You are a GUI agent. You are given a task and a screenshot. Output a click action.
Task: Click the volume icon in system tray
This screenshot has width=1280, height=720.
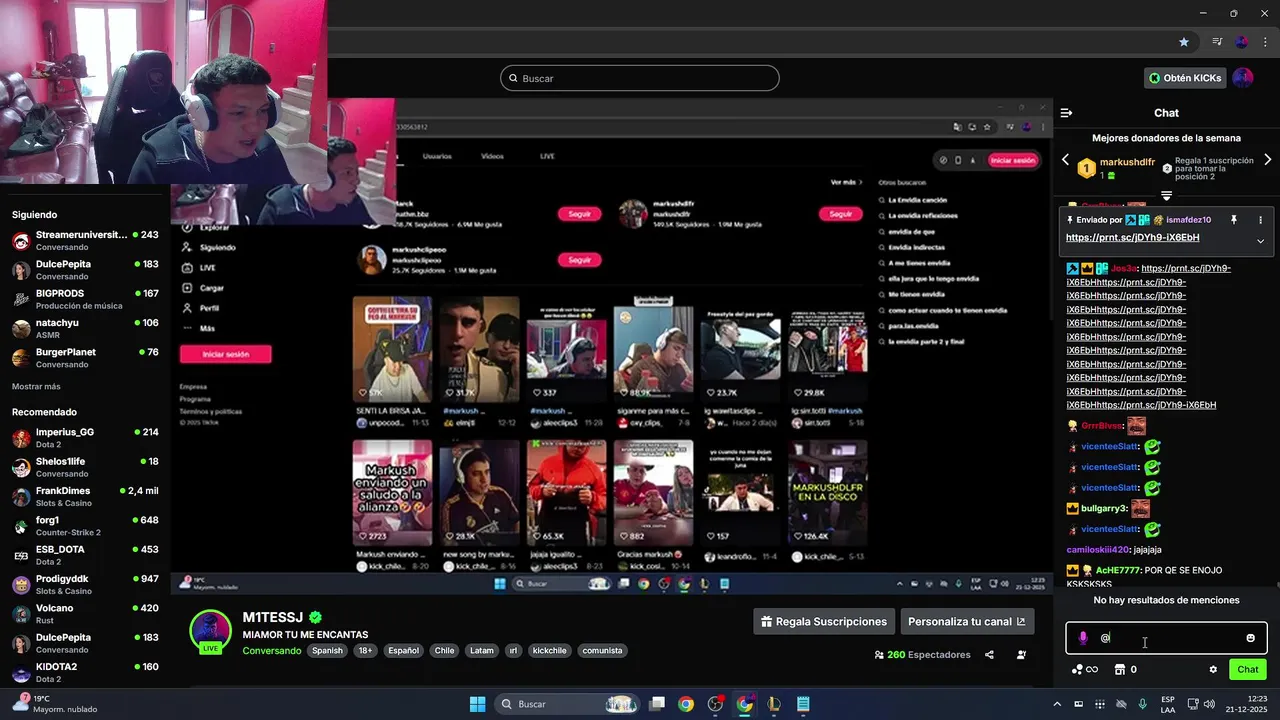(x=1210, y=704)
